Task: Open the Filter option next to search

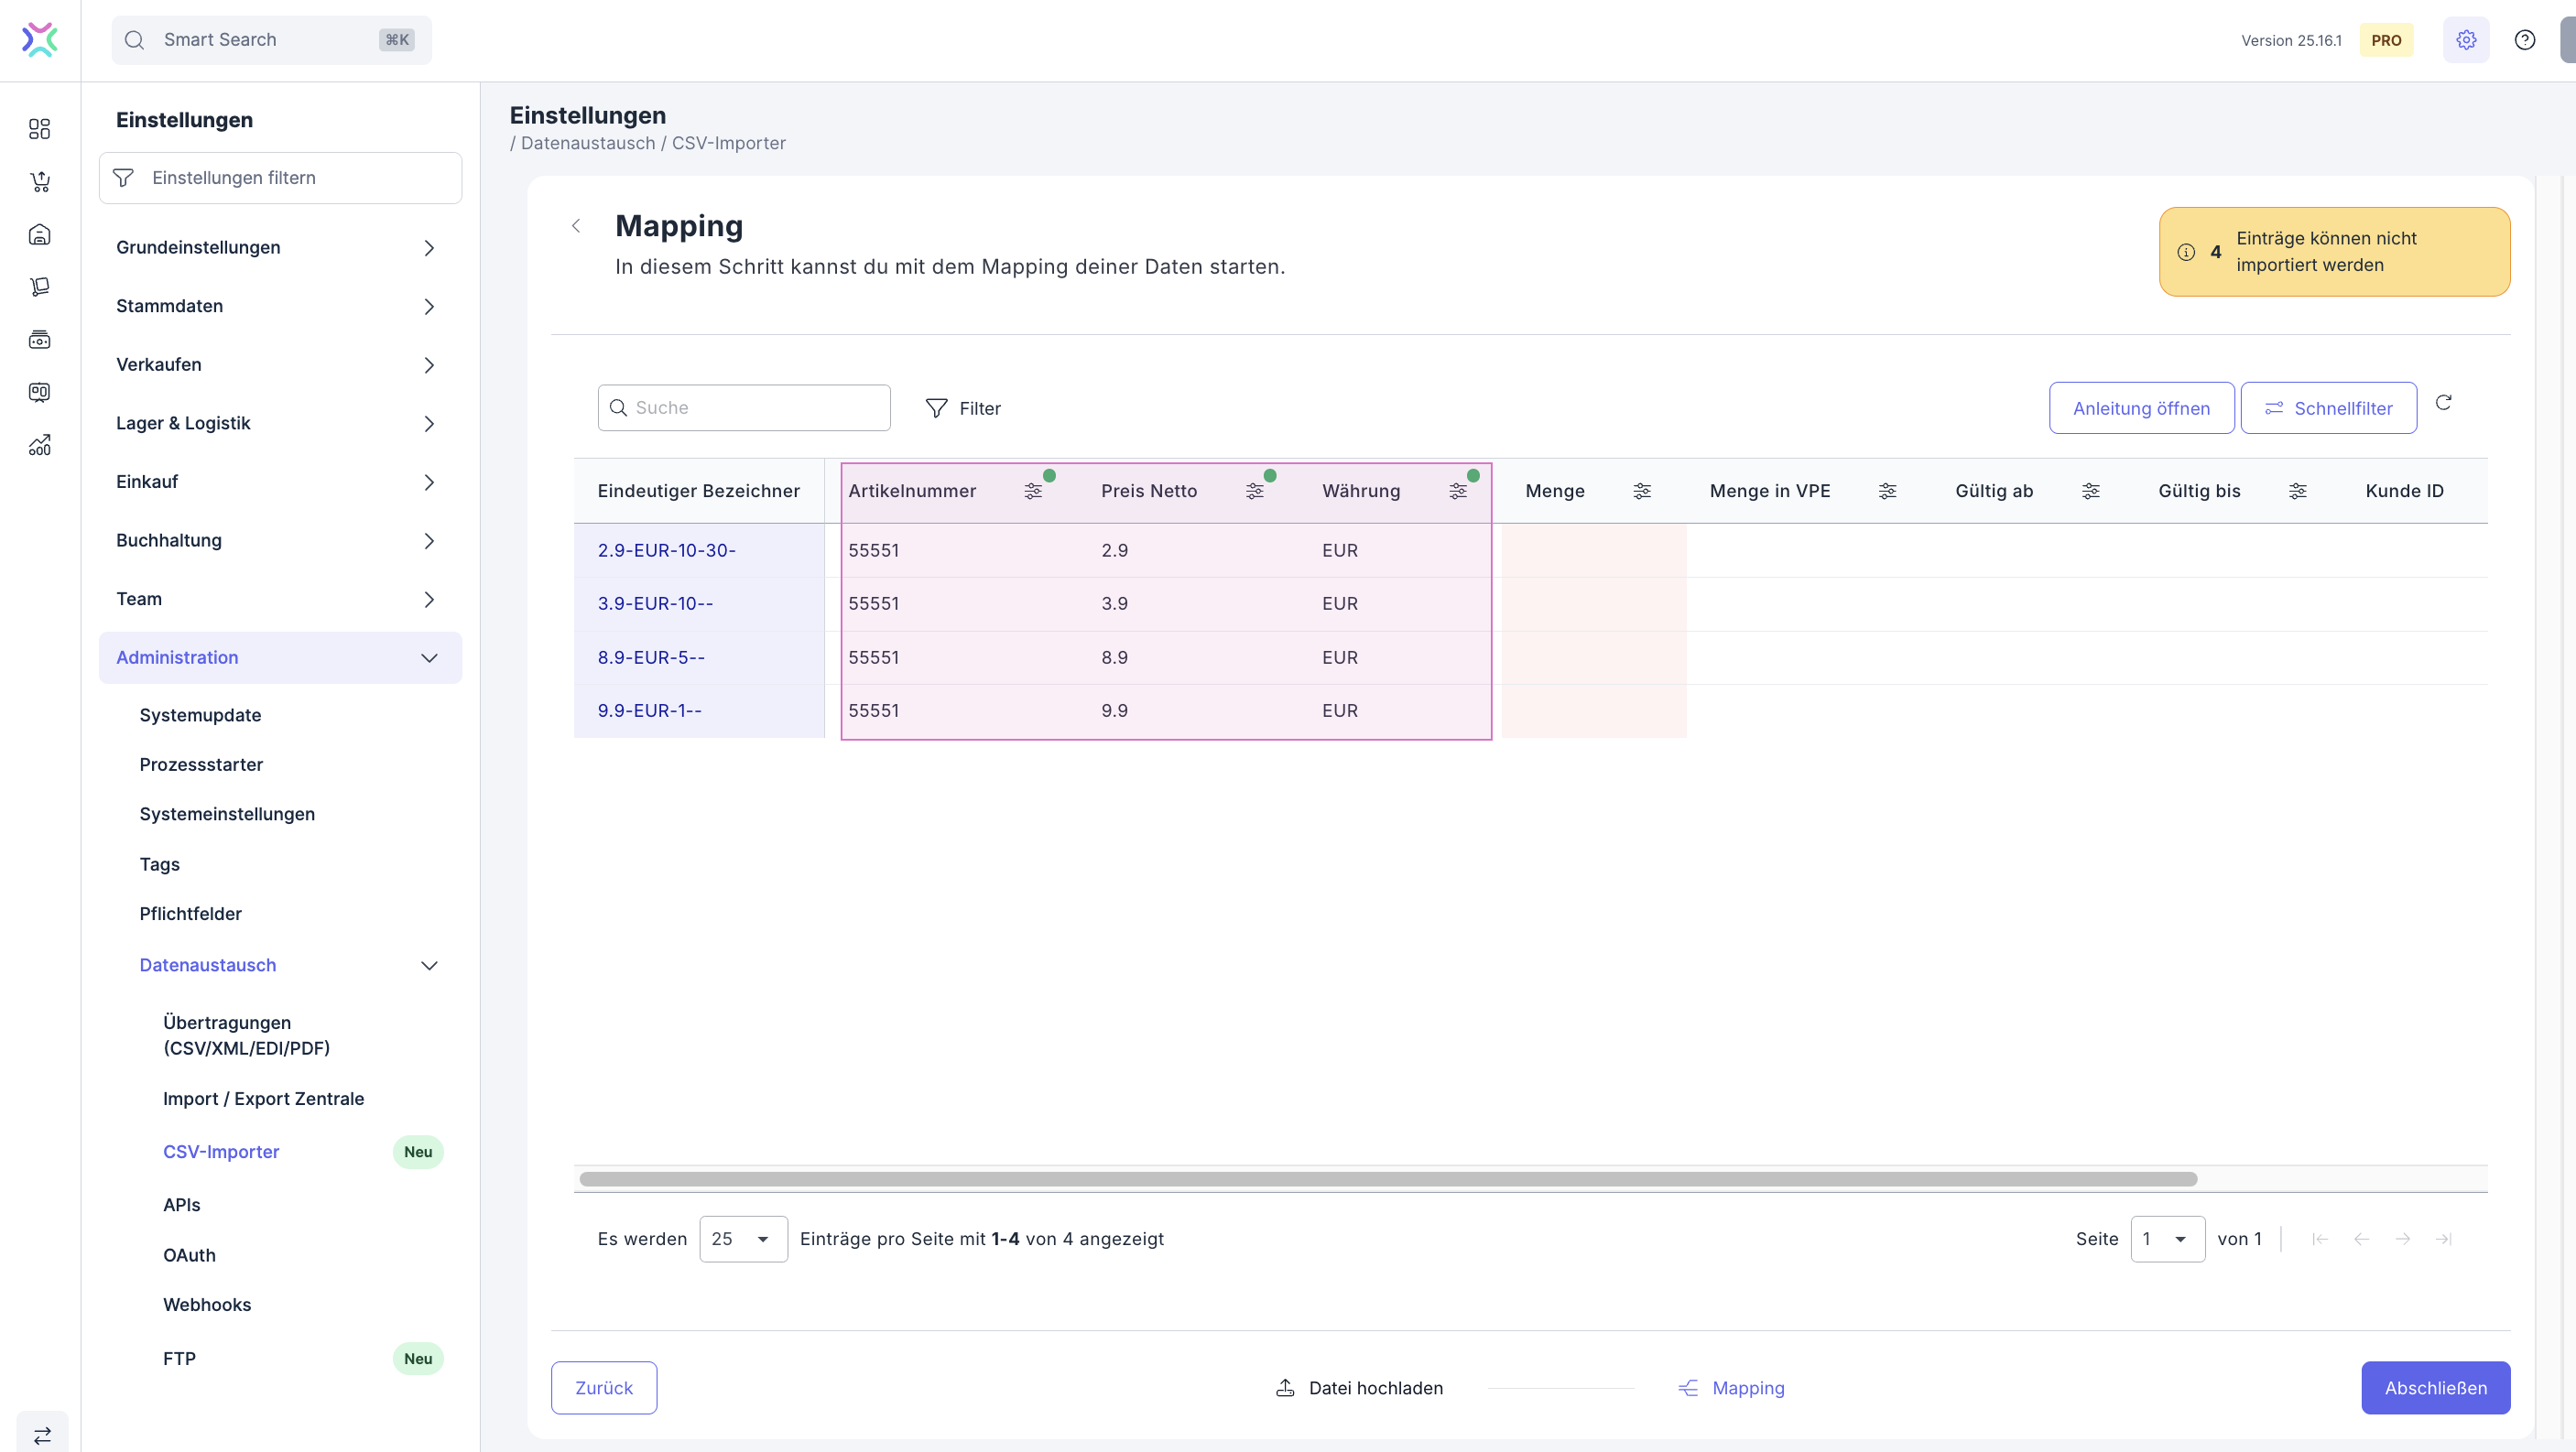Action: coord(963,408)
